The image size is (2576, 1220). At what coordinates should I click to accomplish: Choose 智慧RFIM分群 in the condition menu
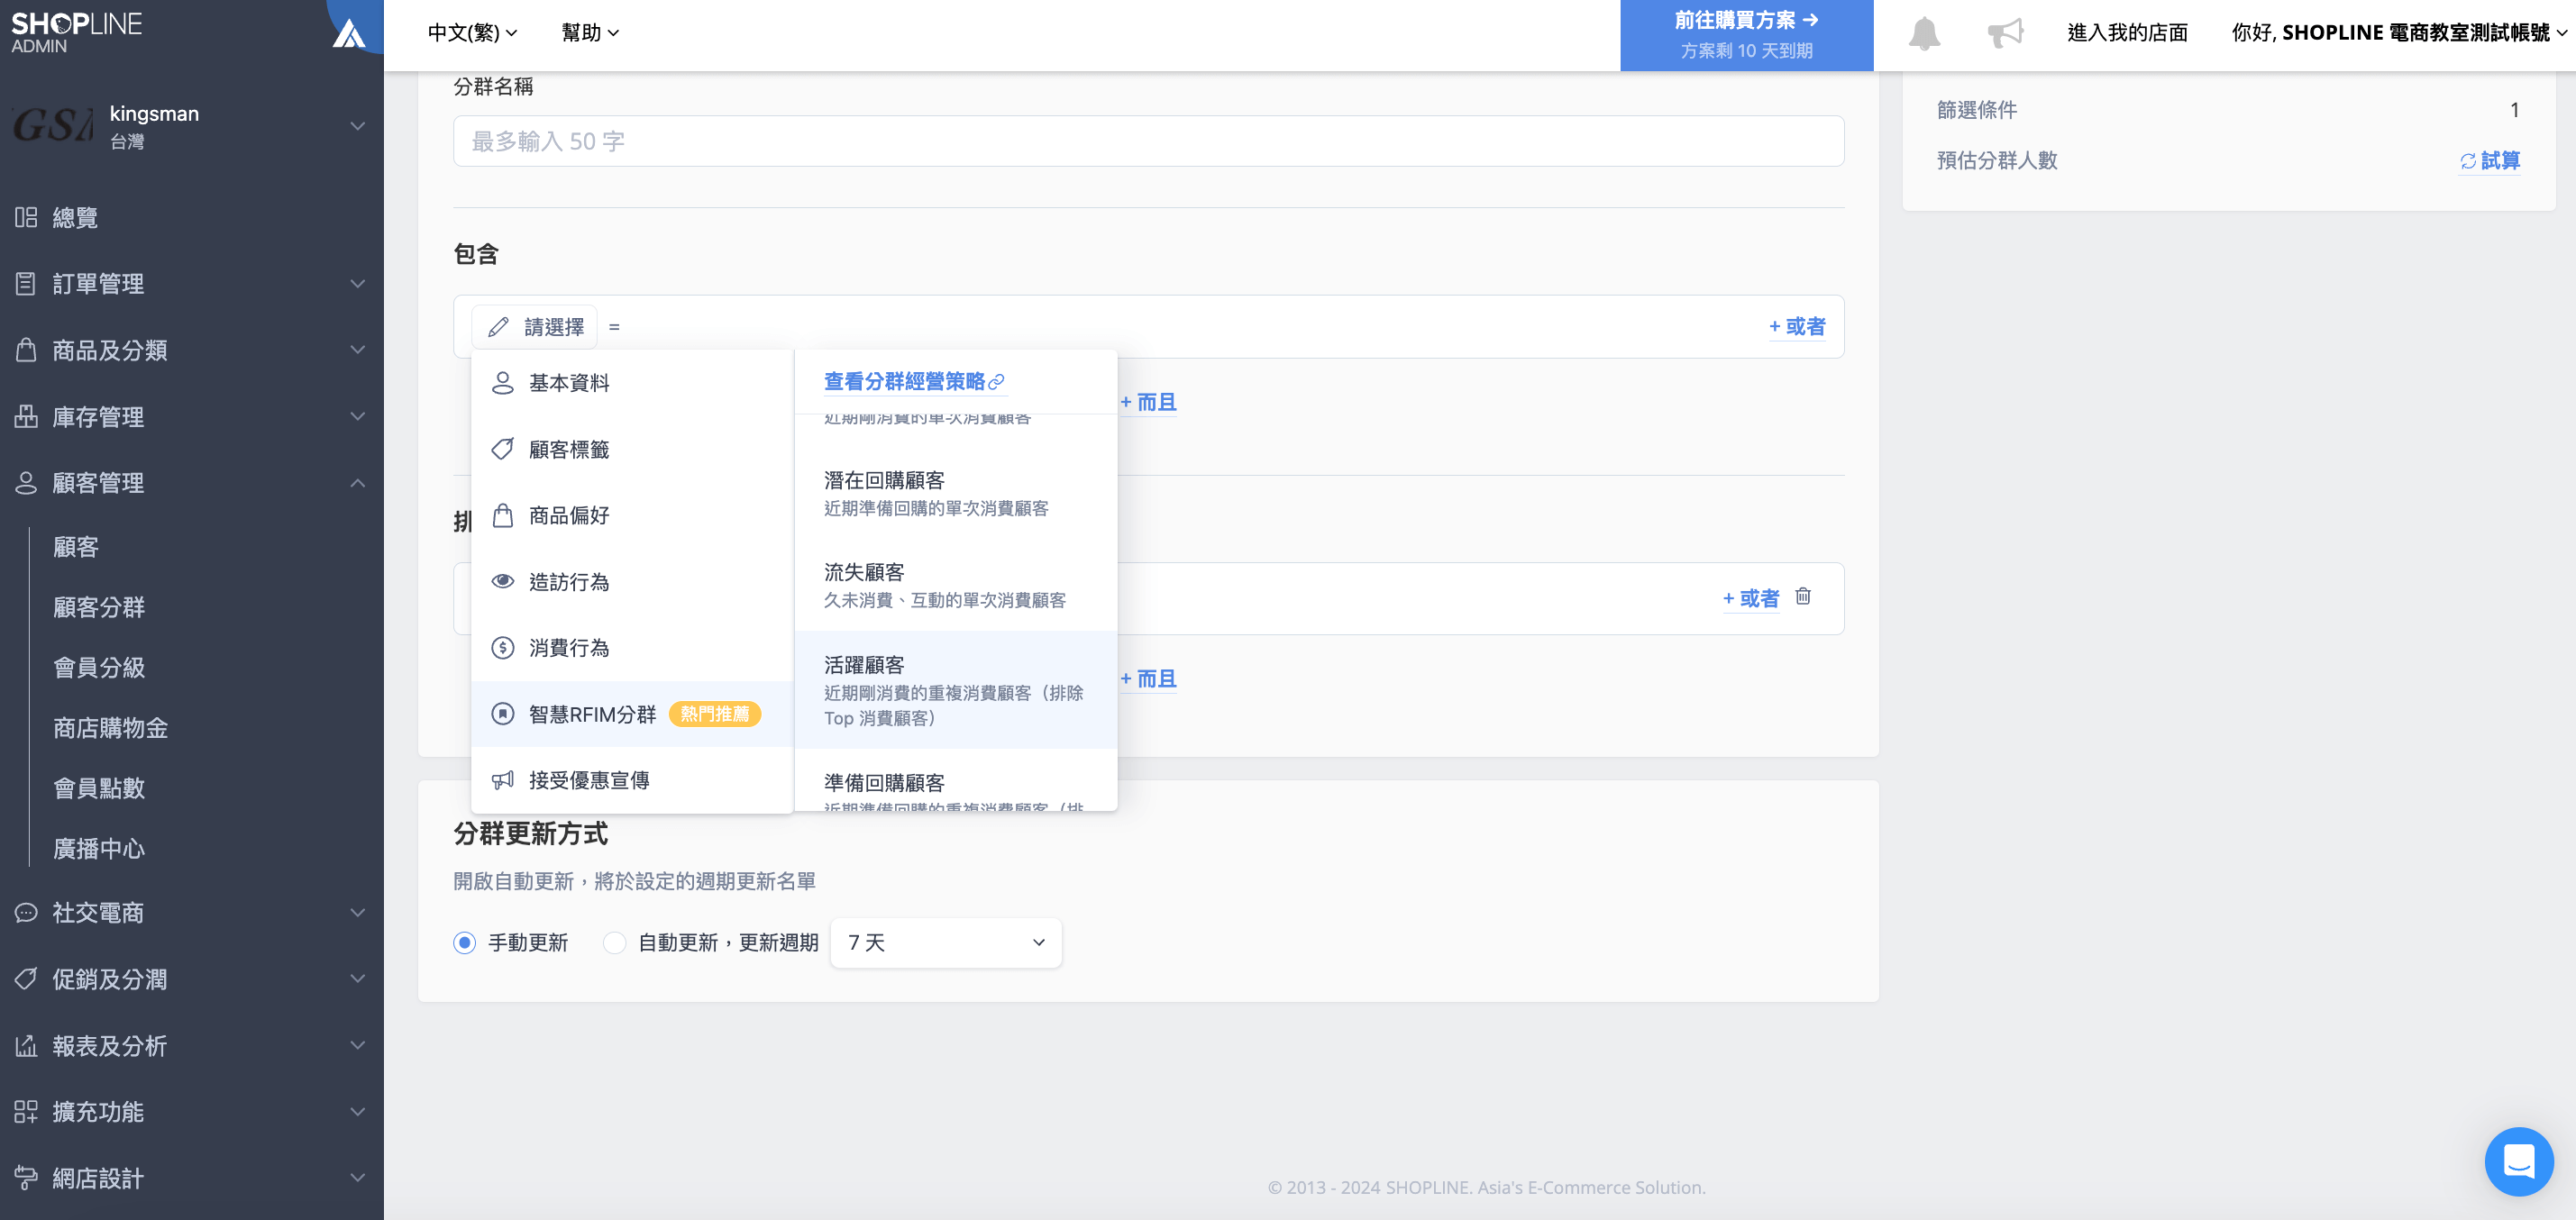(x=632, y=714)
